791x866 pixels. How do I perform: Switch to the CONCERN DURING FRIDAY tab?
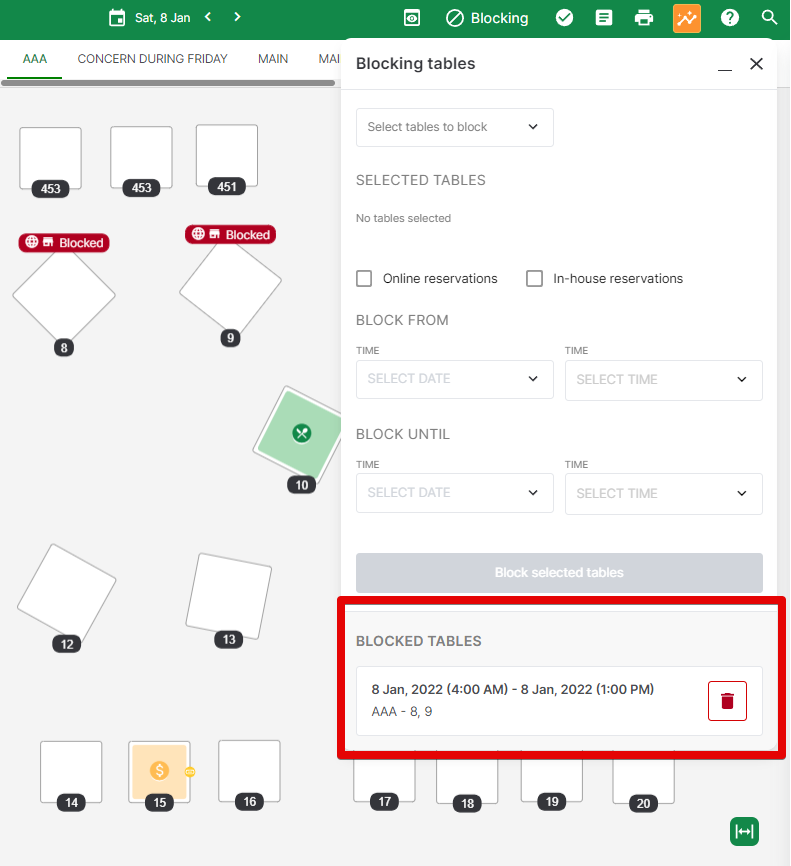coord(152,59)
